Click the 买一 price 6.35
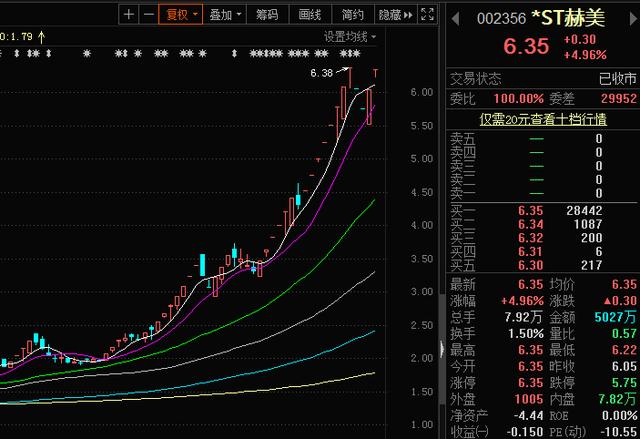Viewport: 640px width, 439px height. tap(531, 211)
